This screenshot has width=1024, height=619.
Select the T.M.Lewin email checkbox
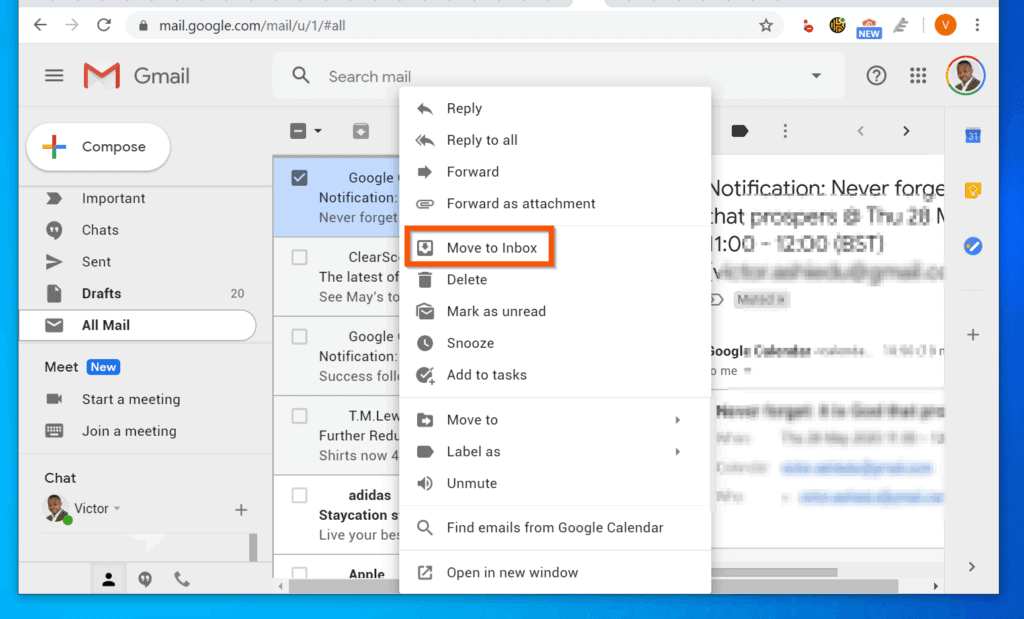tap(299, 416)
